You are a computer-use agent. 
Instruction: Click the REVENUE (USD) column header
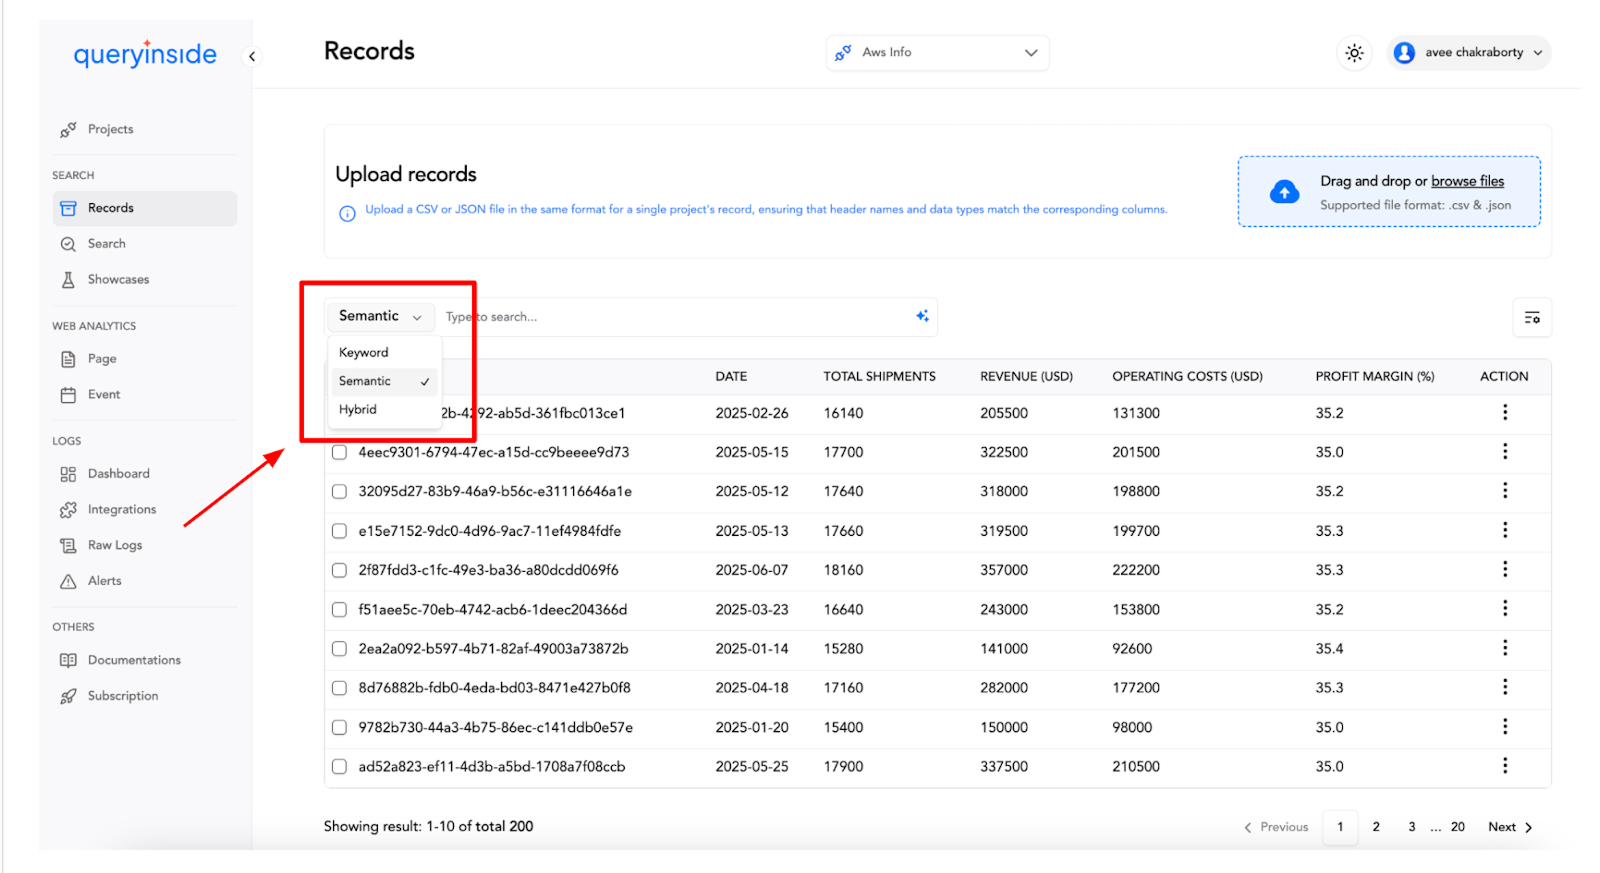click(x=1026, y=377)
